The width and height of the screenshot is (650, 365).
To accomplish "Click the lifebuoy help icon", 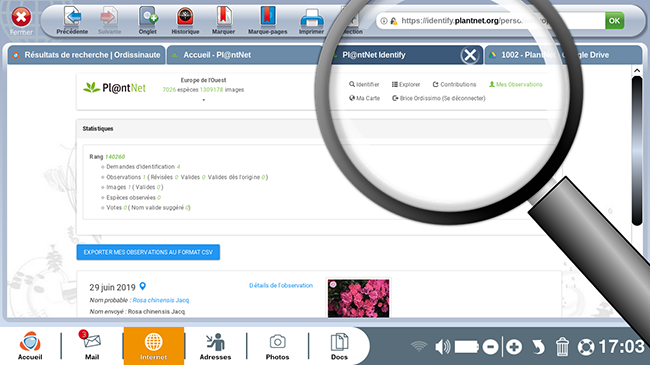I will [586, 347].
